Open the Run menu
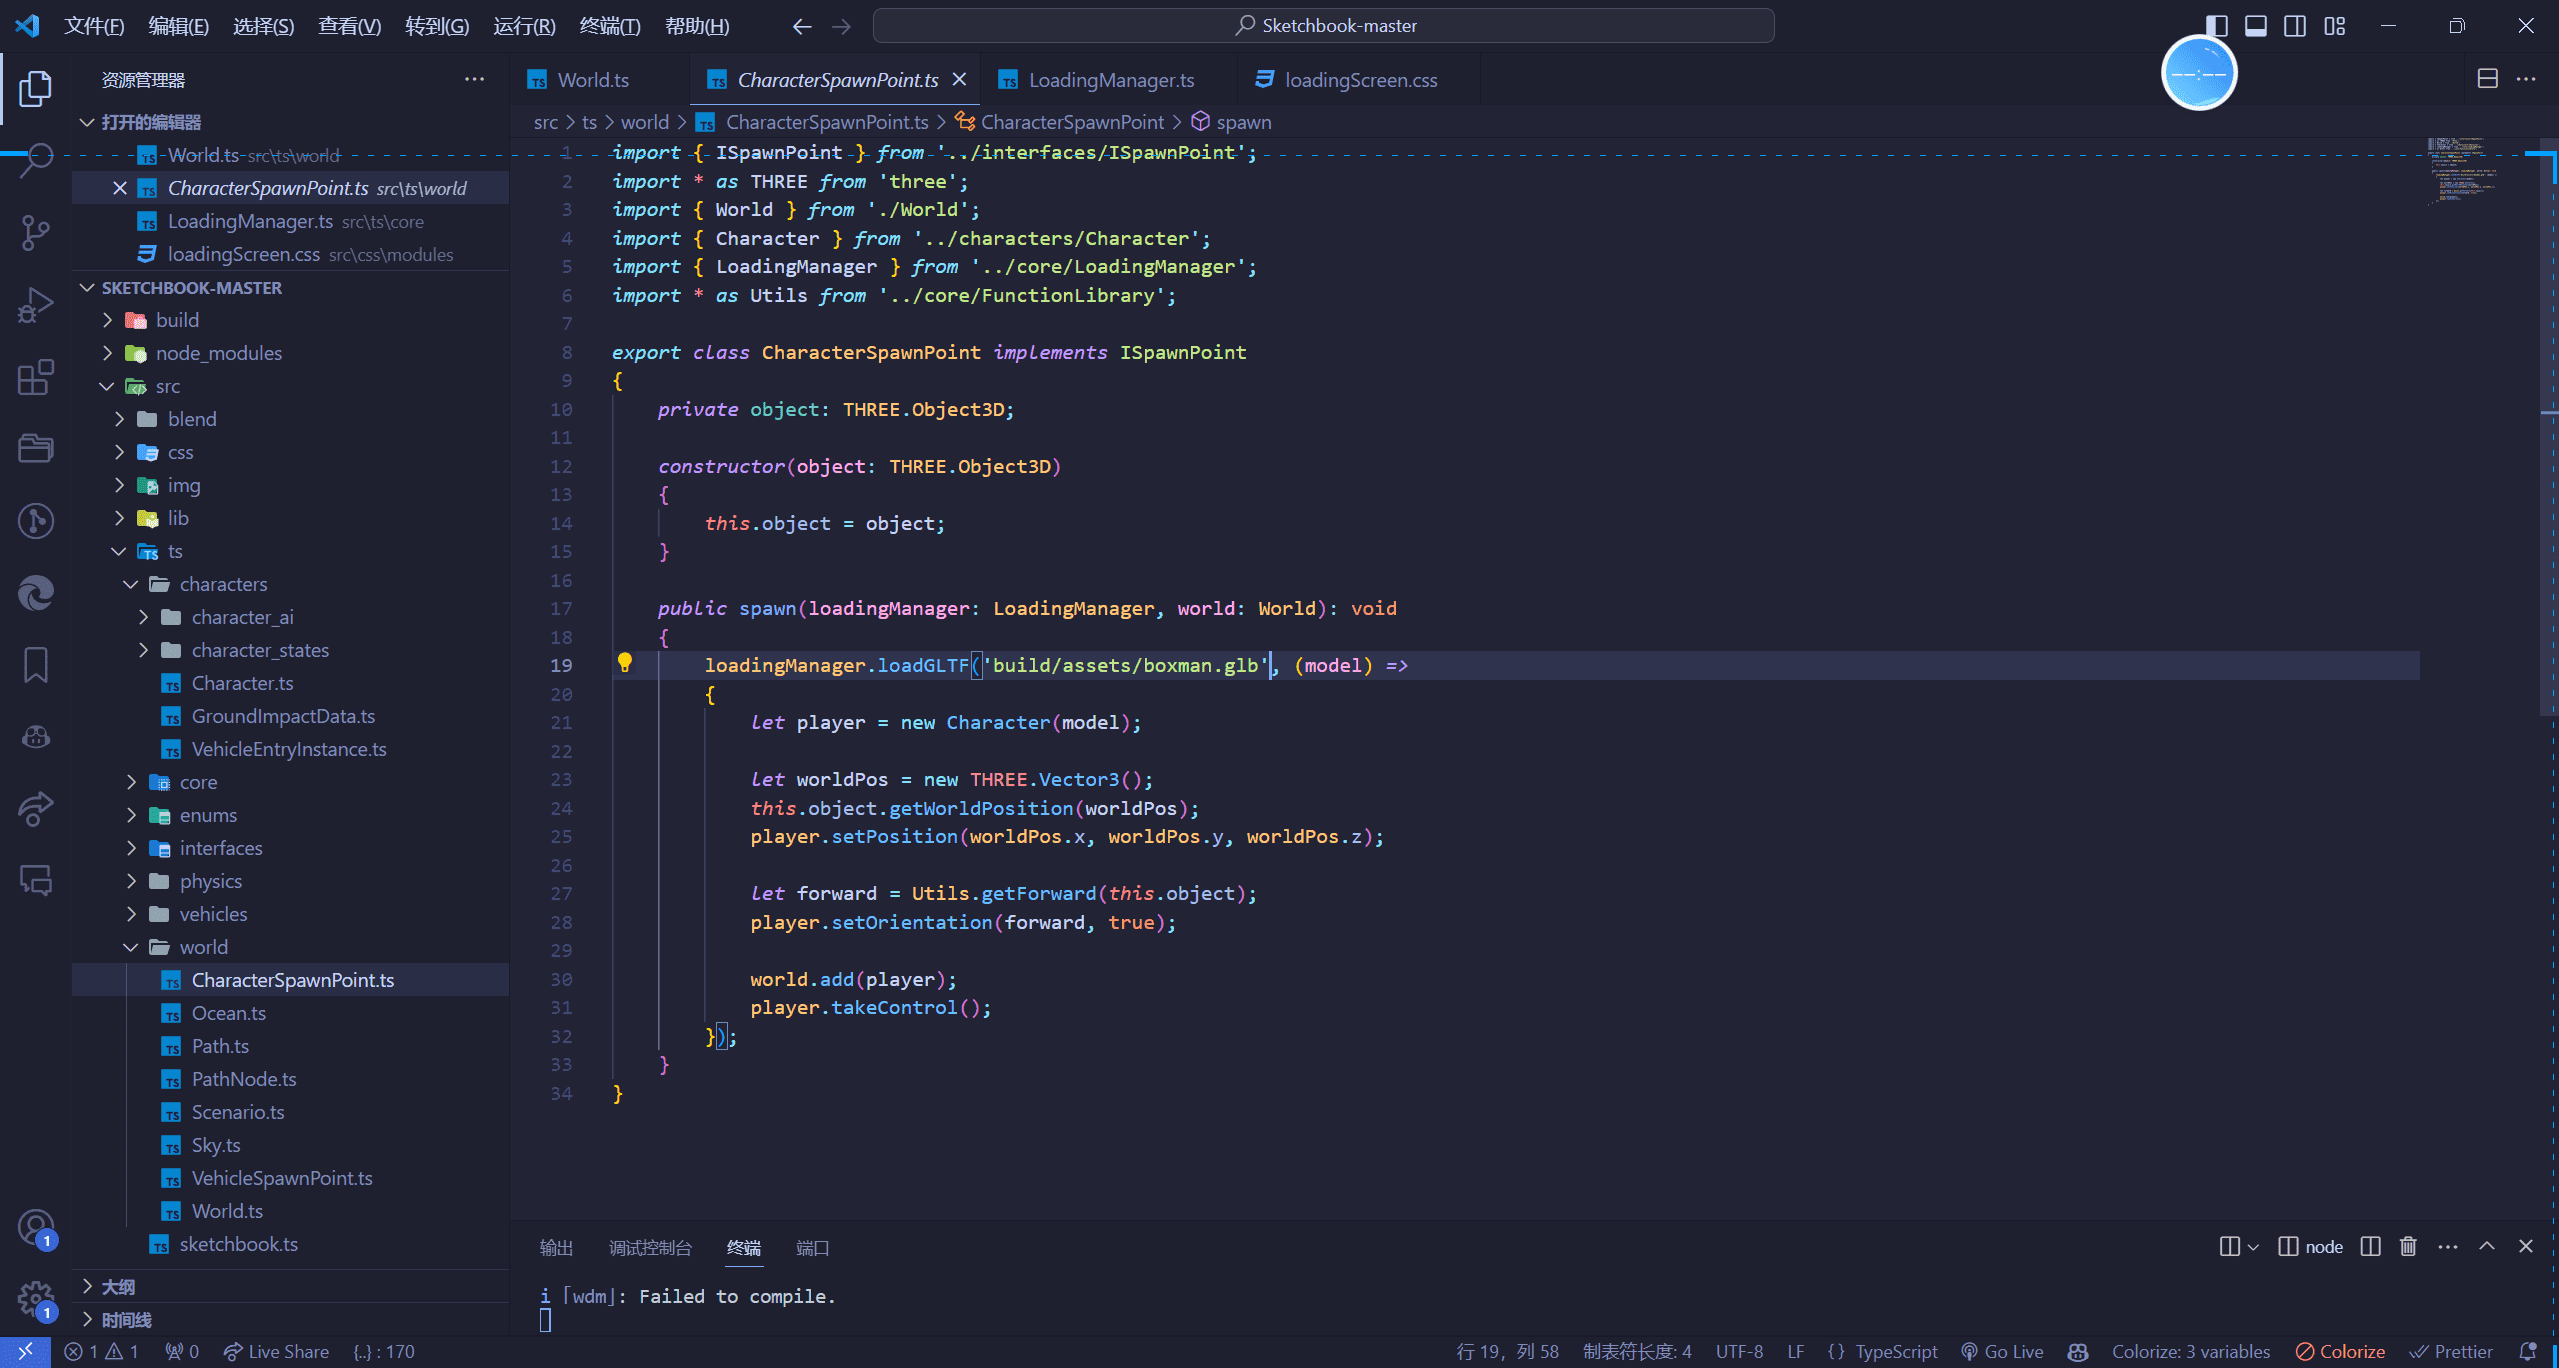This screenshot has width=2559, height=1368. [x=524, y=26]
